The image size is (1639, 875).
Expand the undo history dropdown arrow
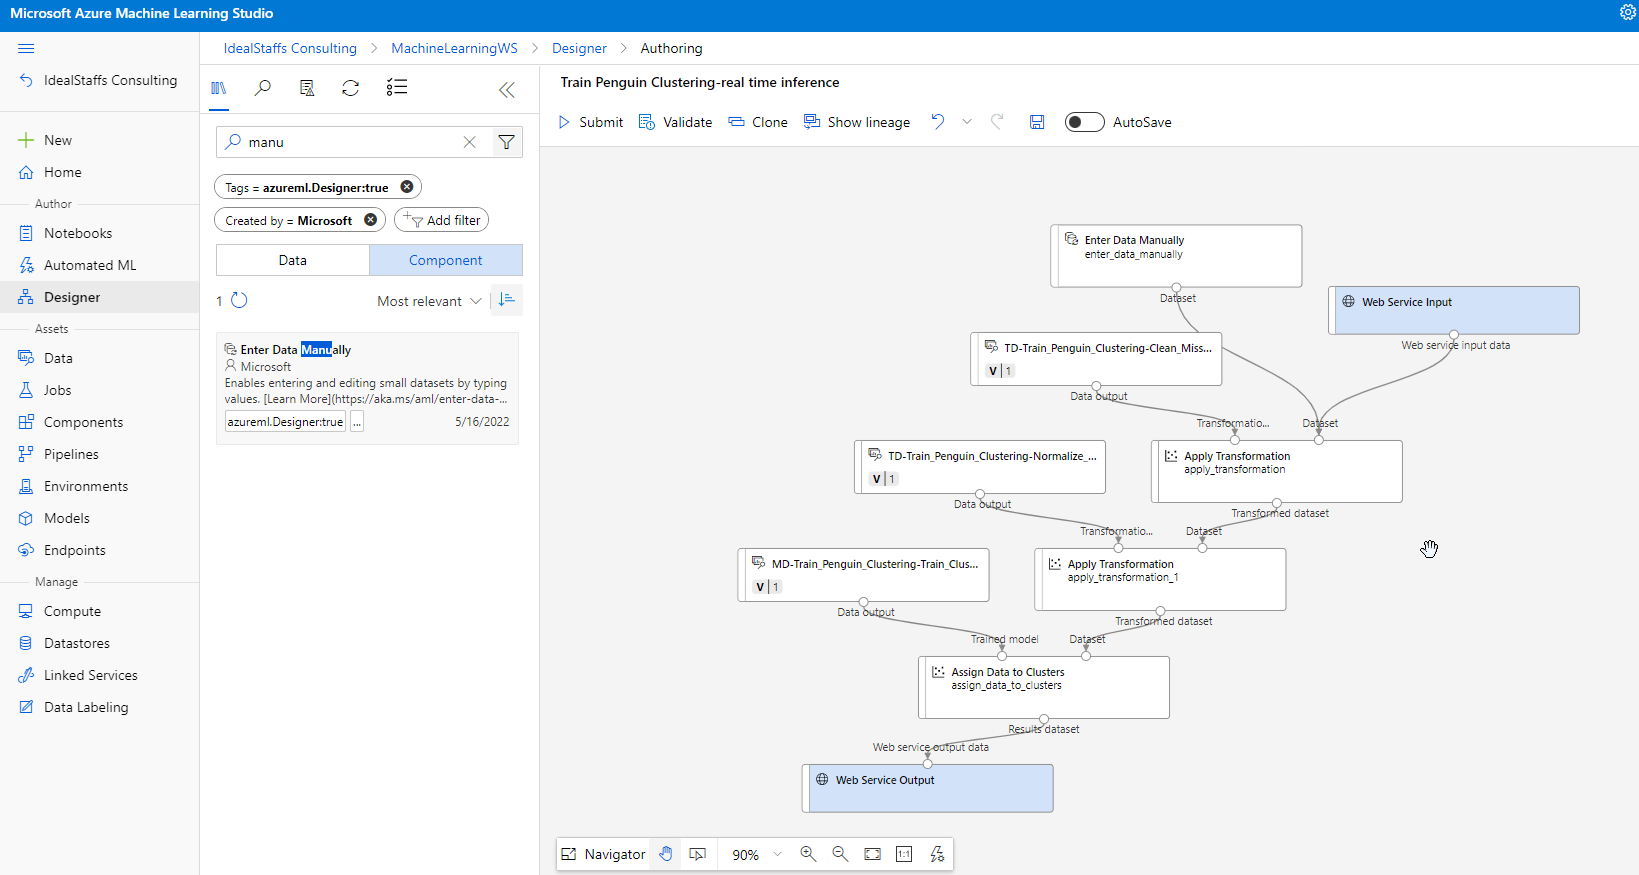(x=967, y=122)
